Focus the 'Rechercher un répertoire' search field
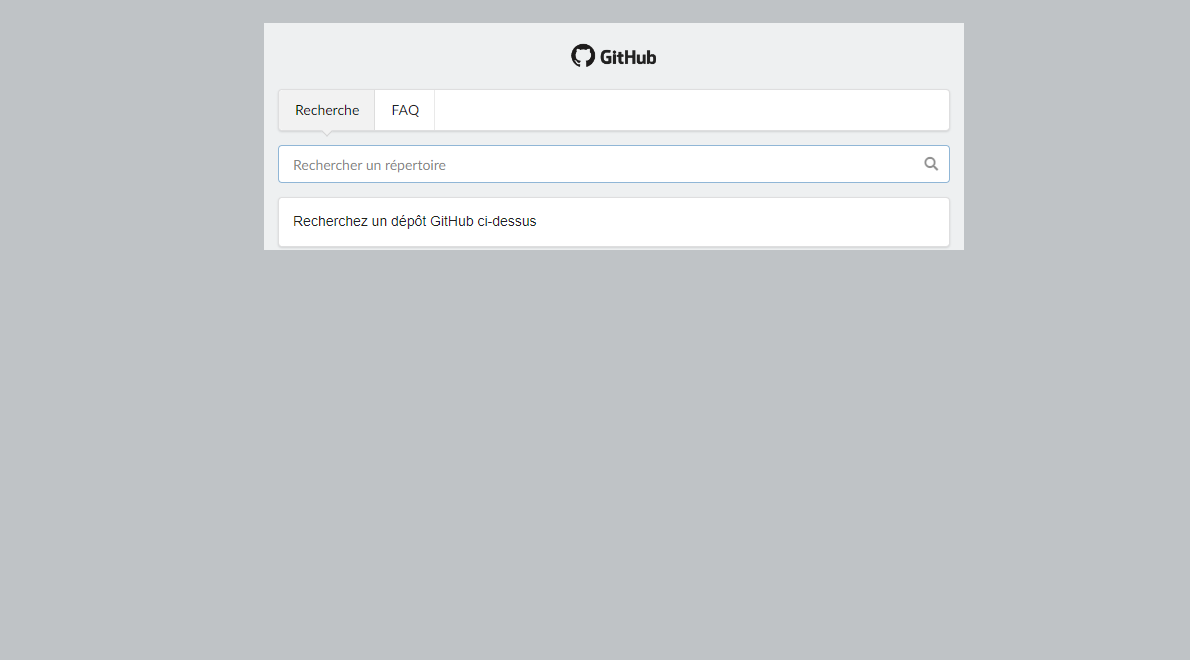This screenshot has height=660, width=1190. point(613,164)
